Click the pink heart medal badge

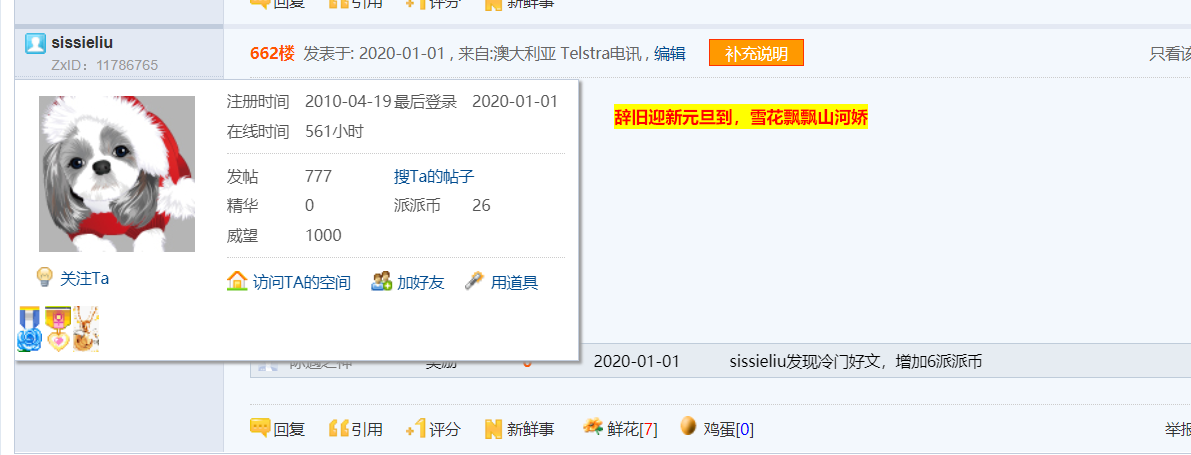(x=58, y=329)
